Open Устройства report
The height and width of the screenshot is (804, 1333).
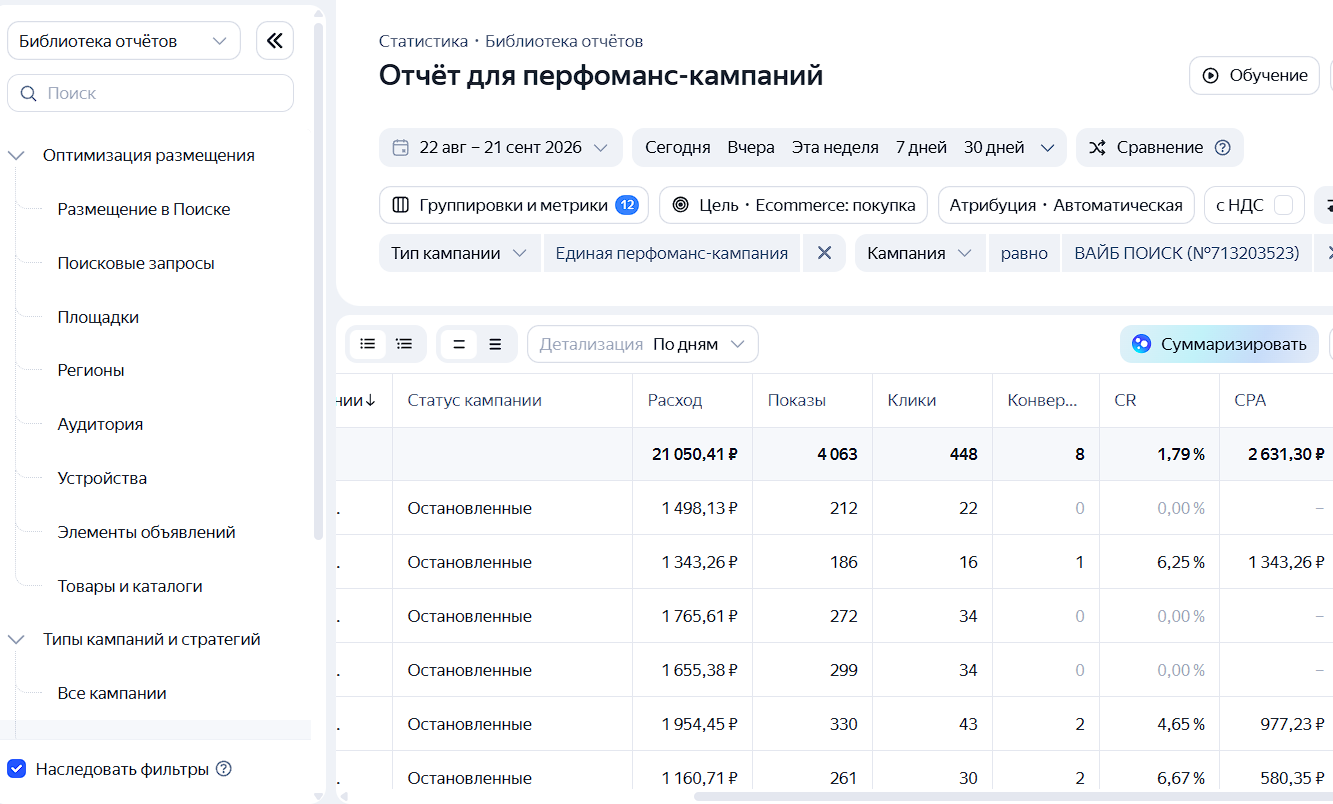coord(102,478)
